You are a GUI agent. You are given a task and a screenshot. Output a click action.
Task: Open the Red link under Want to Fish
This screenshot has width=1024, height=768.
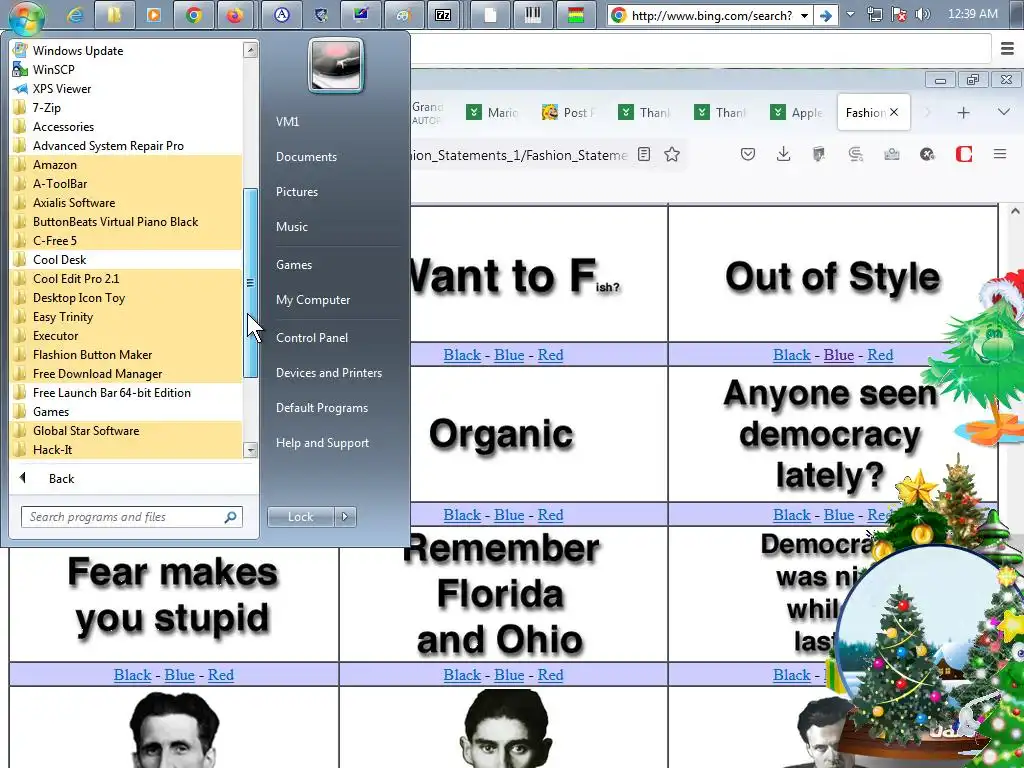click(551, 355)
